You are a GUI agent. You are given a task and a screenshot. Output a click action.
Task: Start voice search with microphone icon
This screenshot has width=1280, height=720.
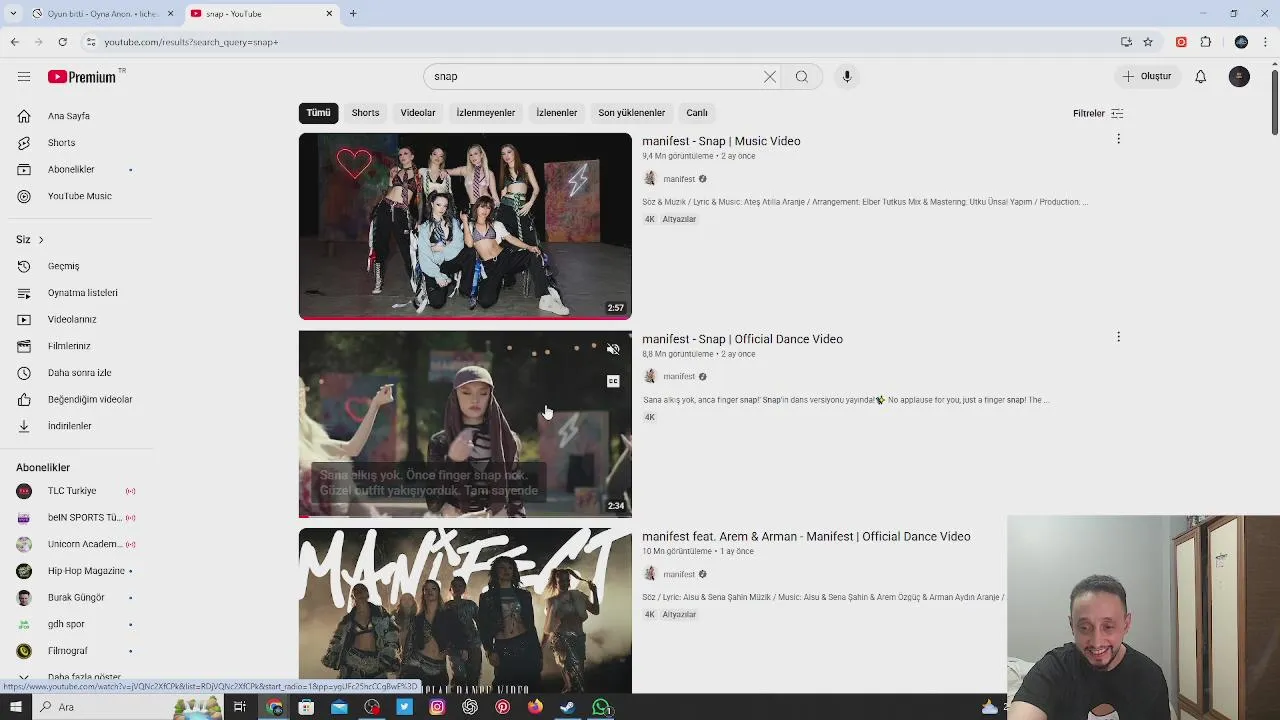847,77
